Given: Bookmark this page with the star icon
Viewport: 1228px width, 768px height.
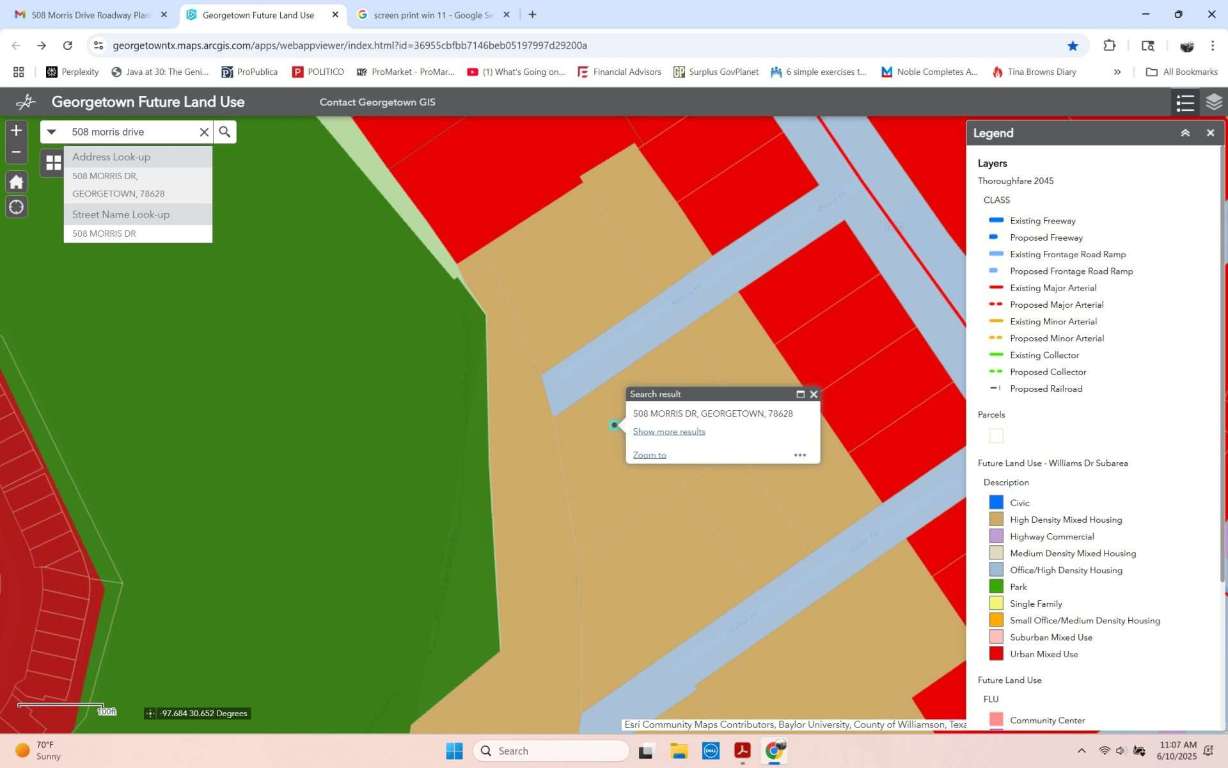Looking at the screenshot, I should coord(1073,45).
